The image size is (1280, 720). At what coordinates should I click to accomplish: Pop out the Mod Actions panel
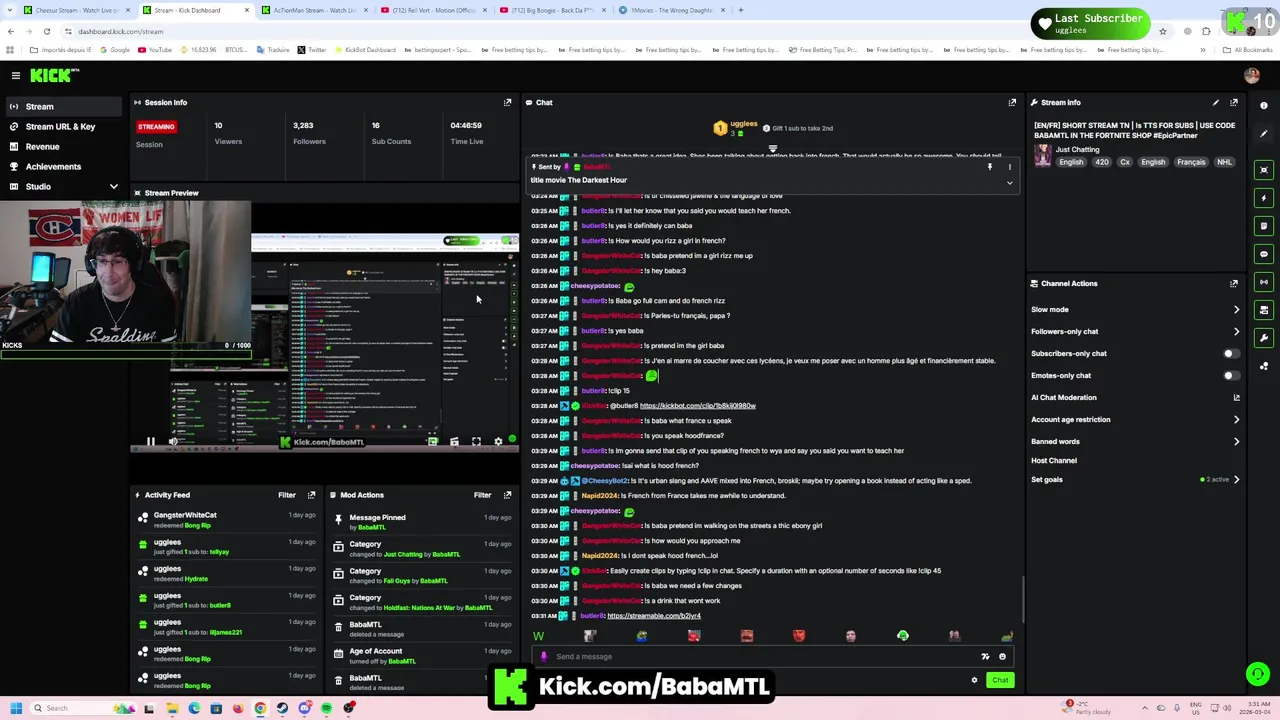click(x=507, y=495)
